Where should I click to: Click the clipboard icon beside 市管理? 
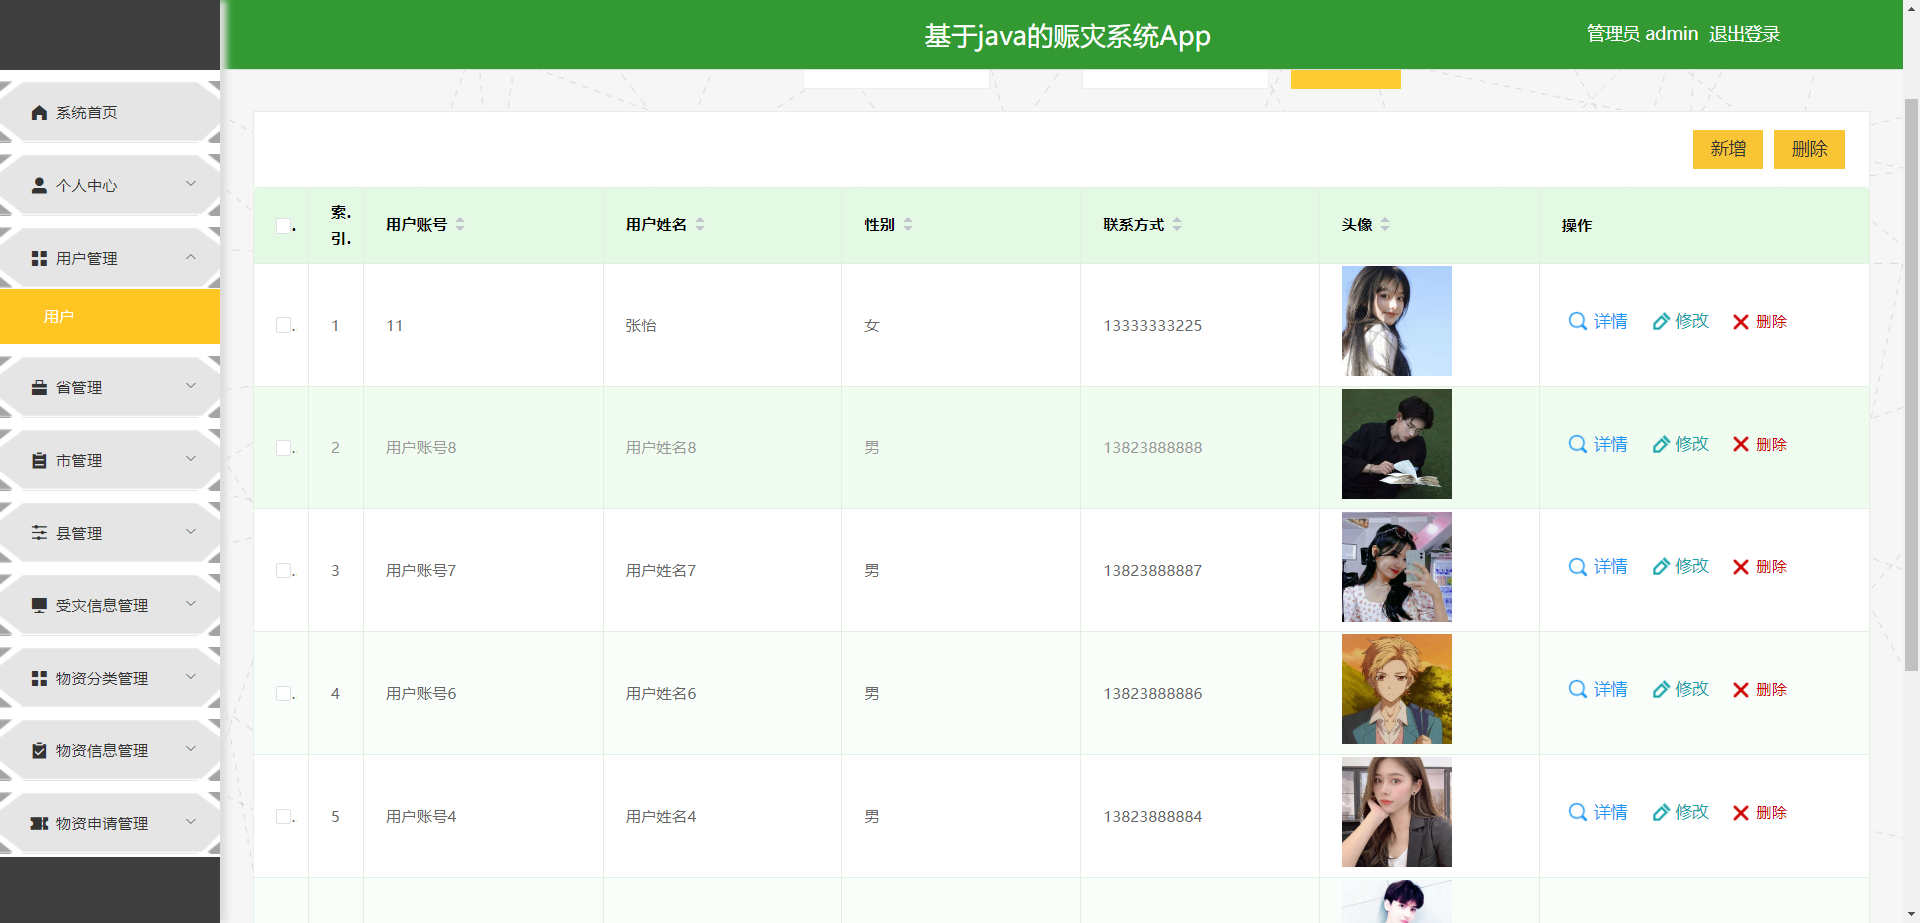click(x=39, y=461)
